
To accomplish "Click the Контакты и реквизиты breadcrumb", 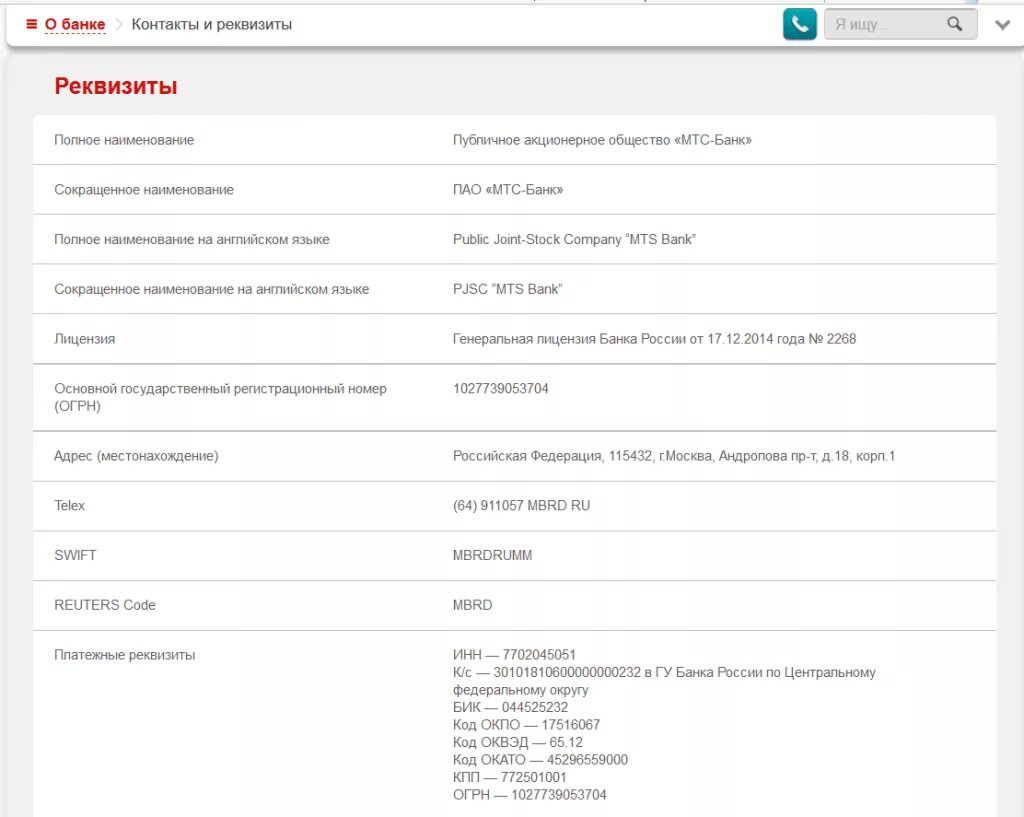I will pyautogui.click(x=212, y=25).
